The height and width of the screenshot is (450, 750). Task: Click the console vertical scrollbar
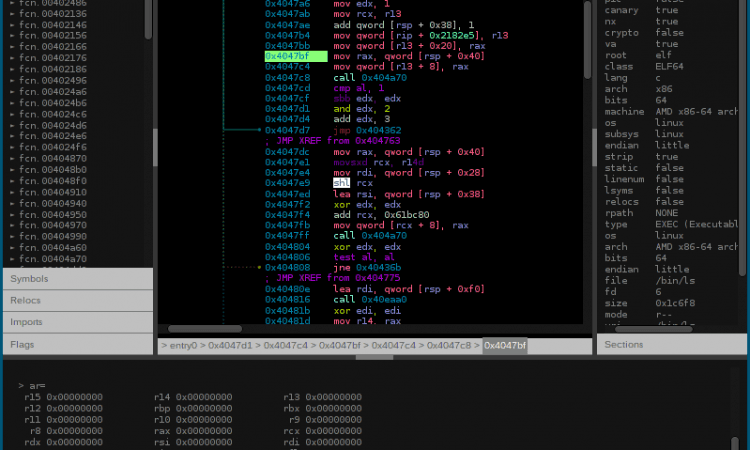[735, 443]
